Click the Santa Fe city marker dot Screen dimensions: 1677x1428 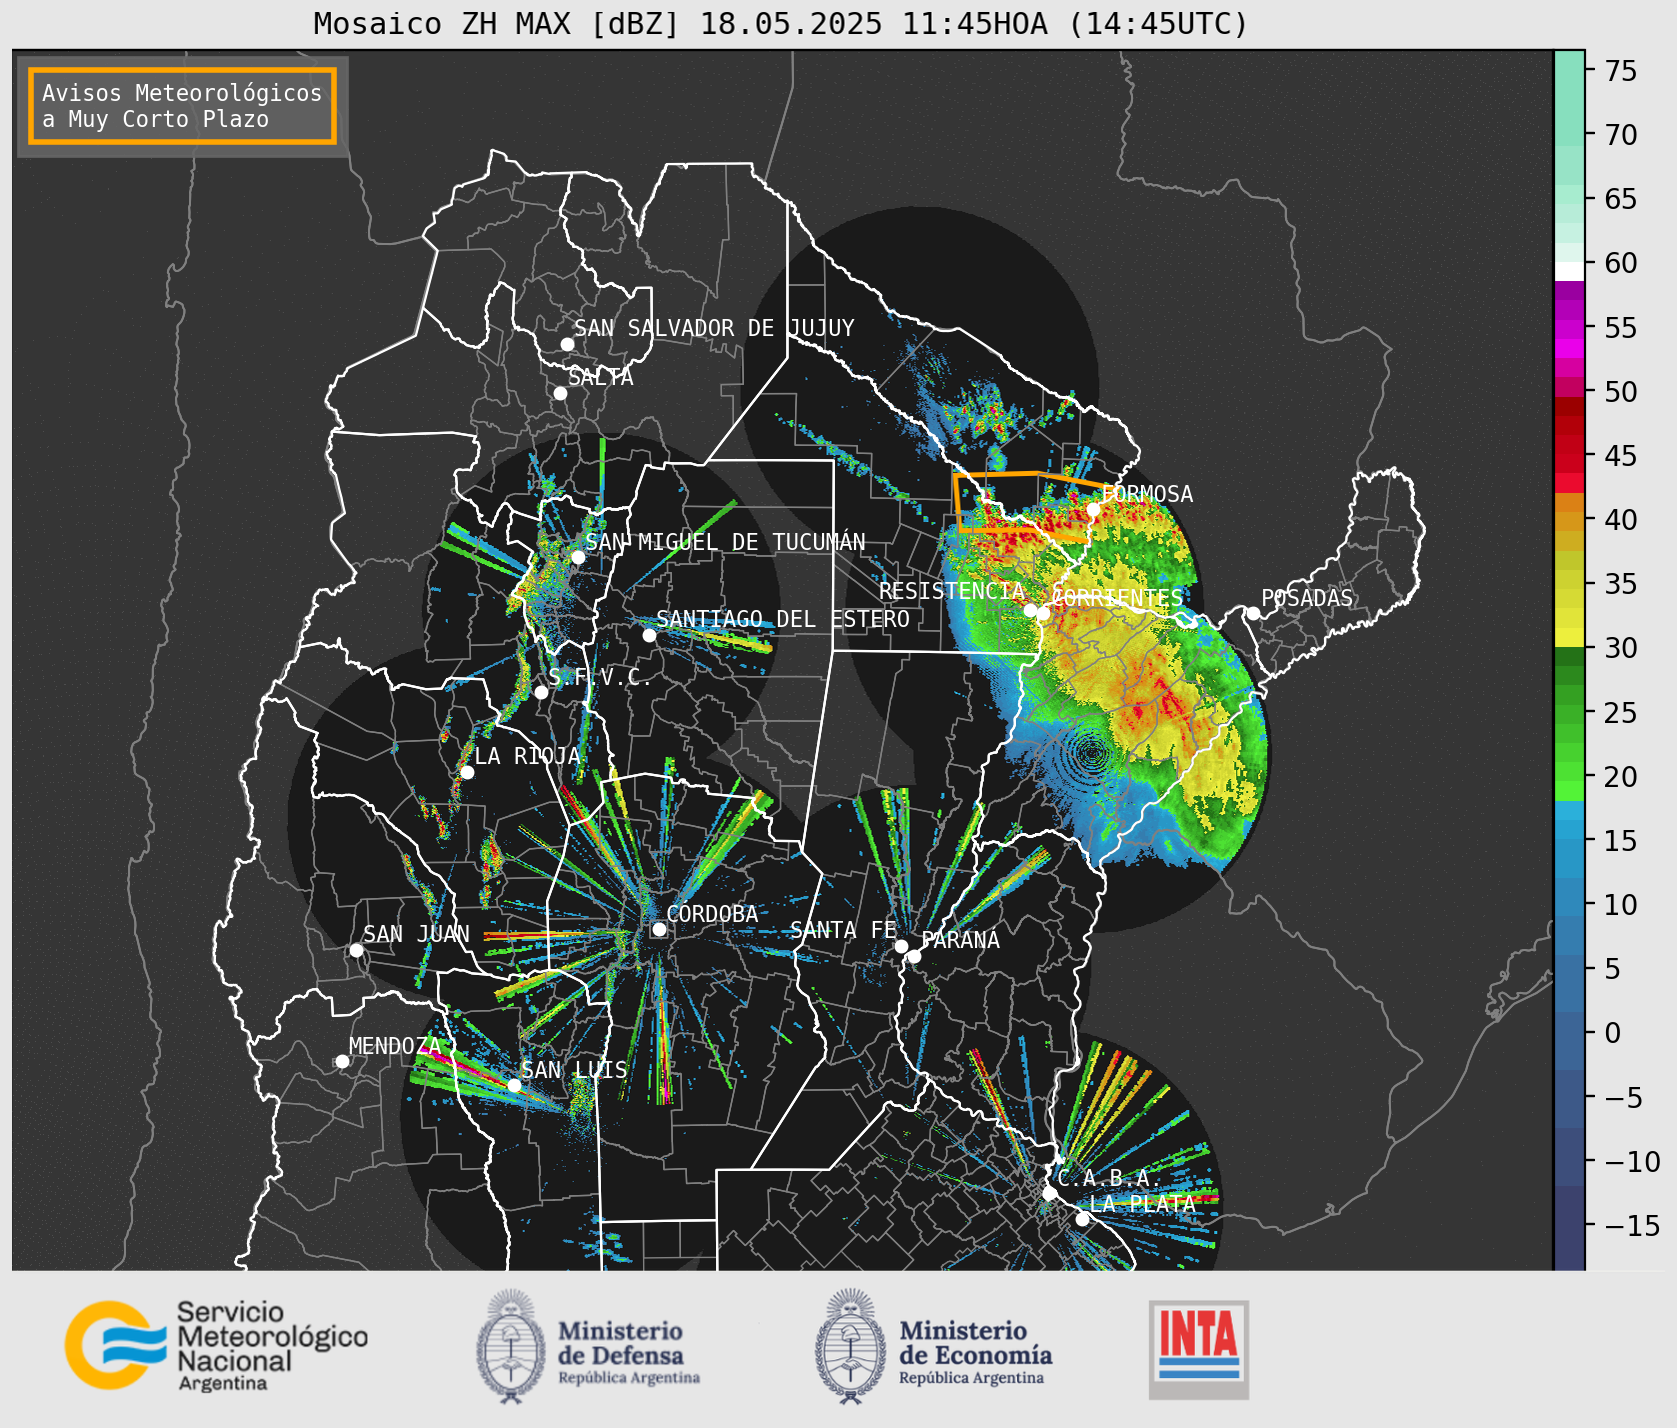901,946
